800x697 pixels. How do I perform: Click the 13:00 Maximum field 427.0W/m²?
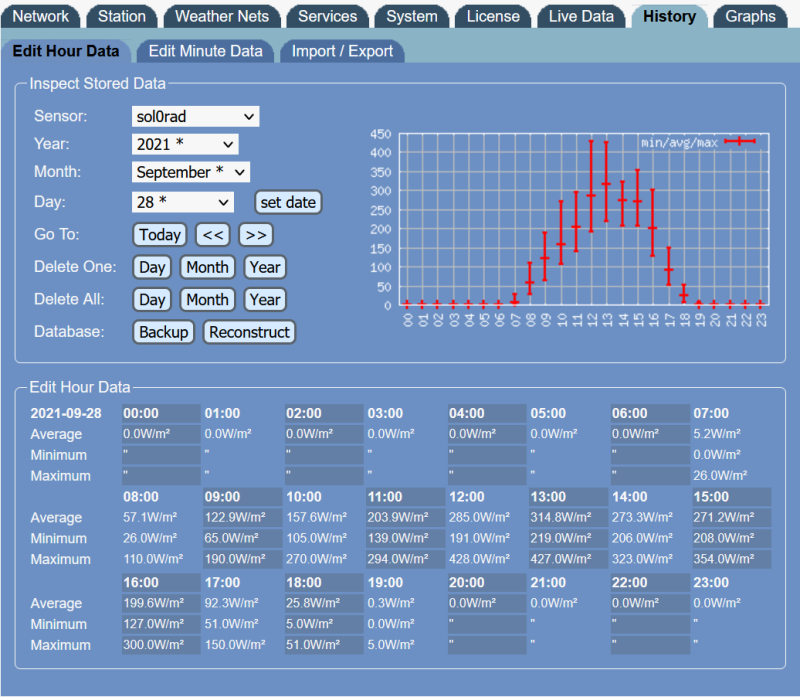click(x=568, y=560)
